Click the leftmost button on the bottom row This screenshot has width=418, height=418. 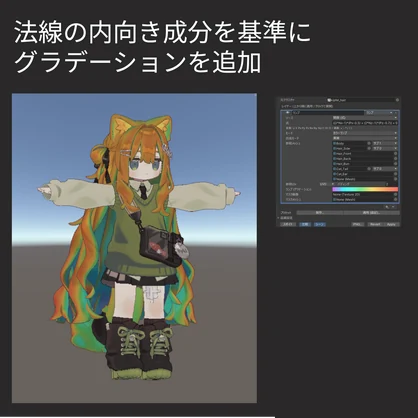point(288,224)
